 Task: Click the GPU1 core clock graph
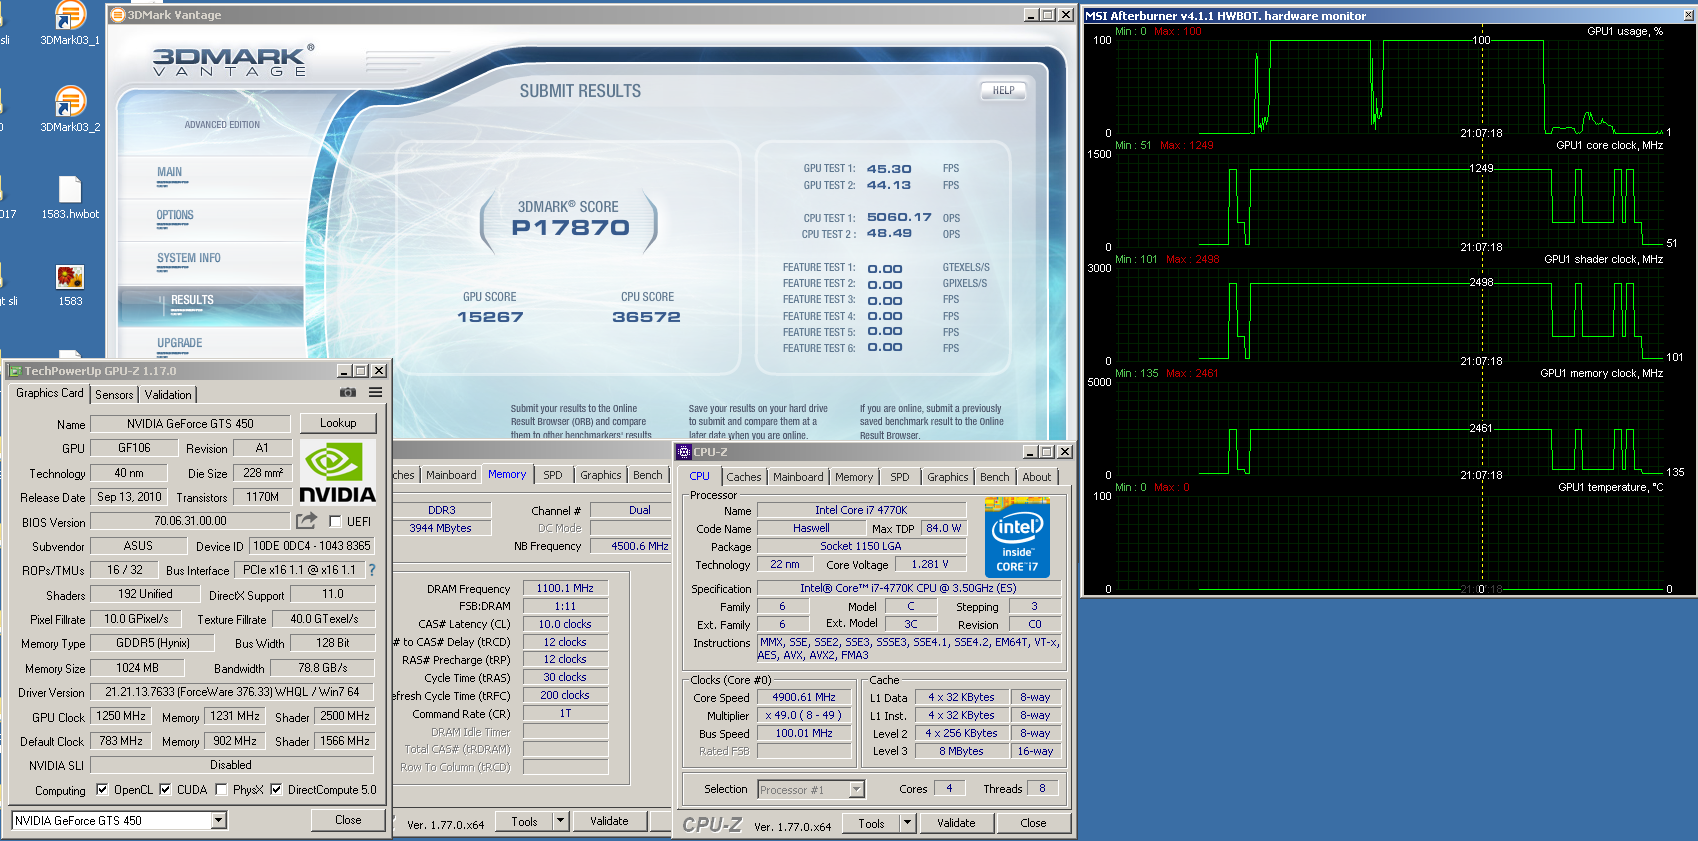(x=1391, y=199)
